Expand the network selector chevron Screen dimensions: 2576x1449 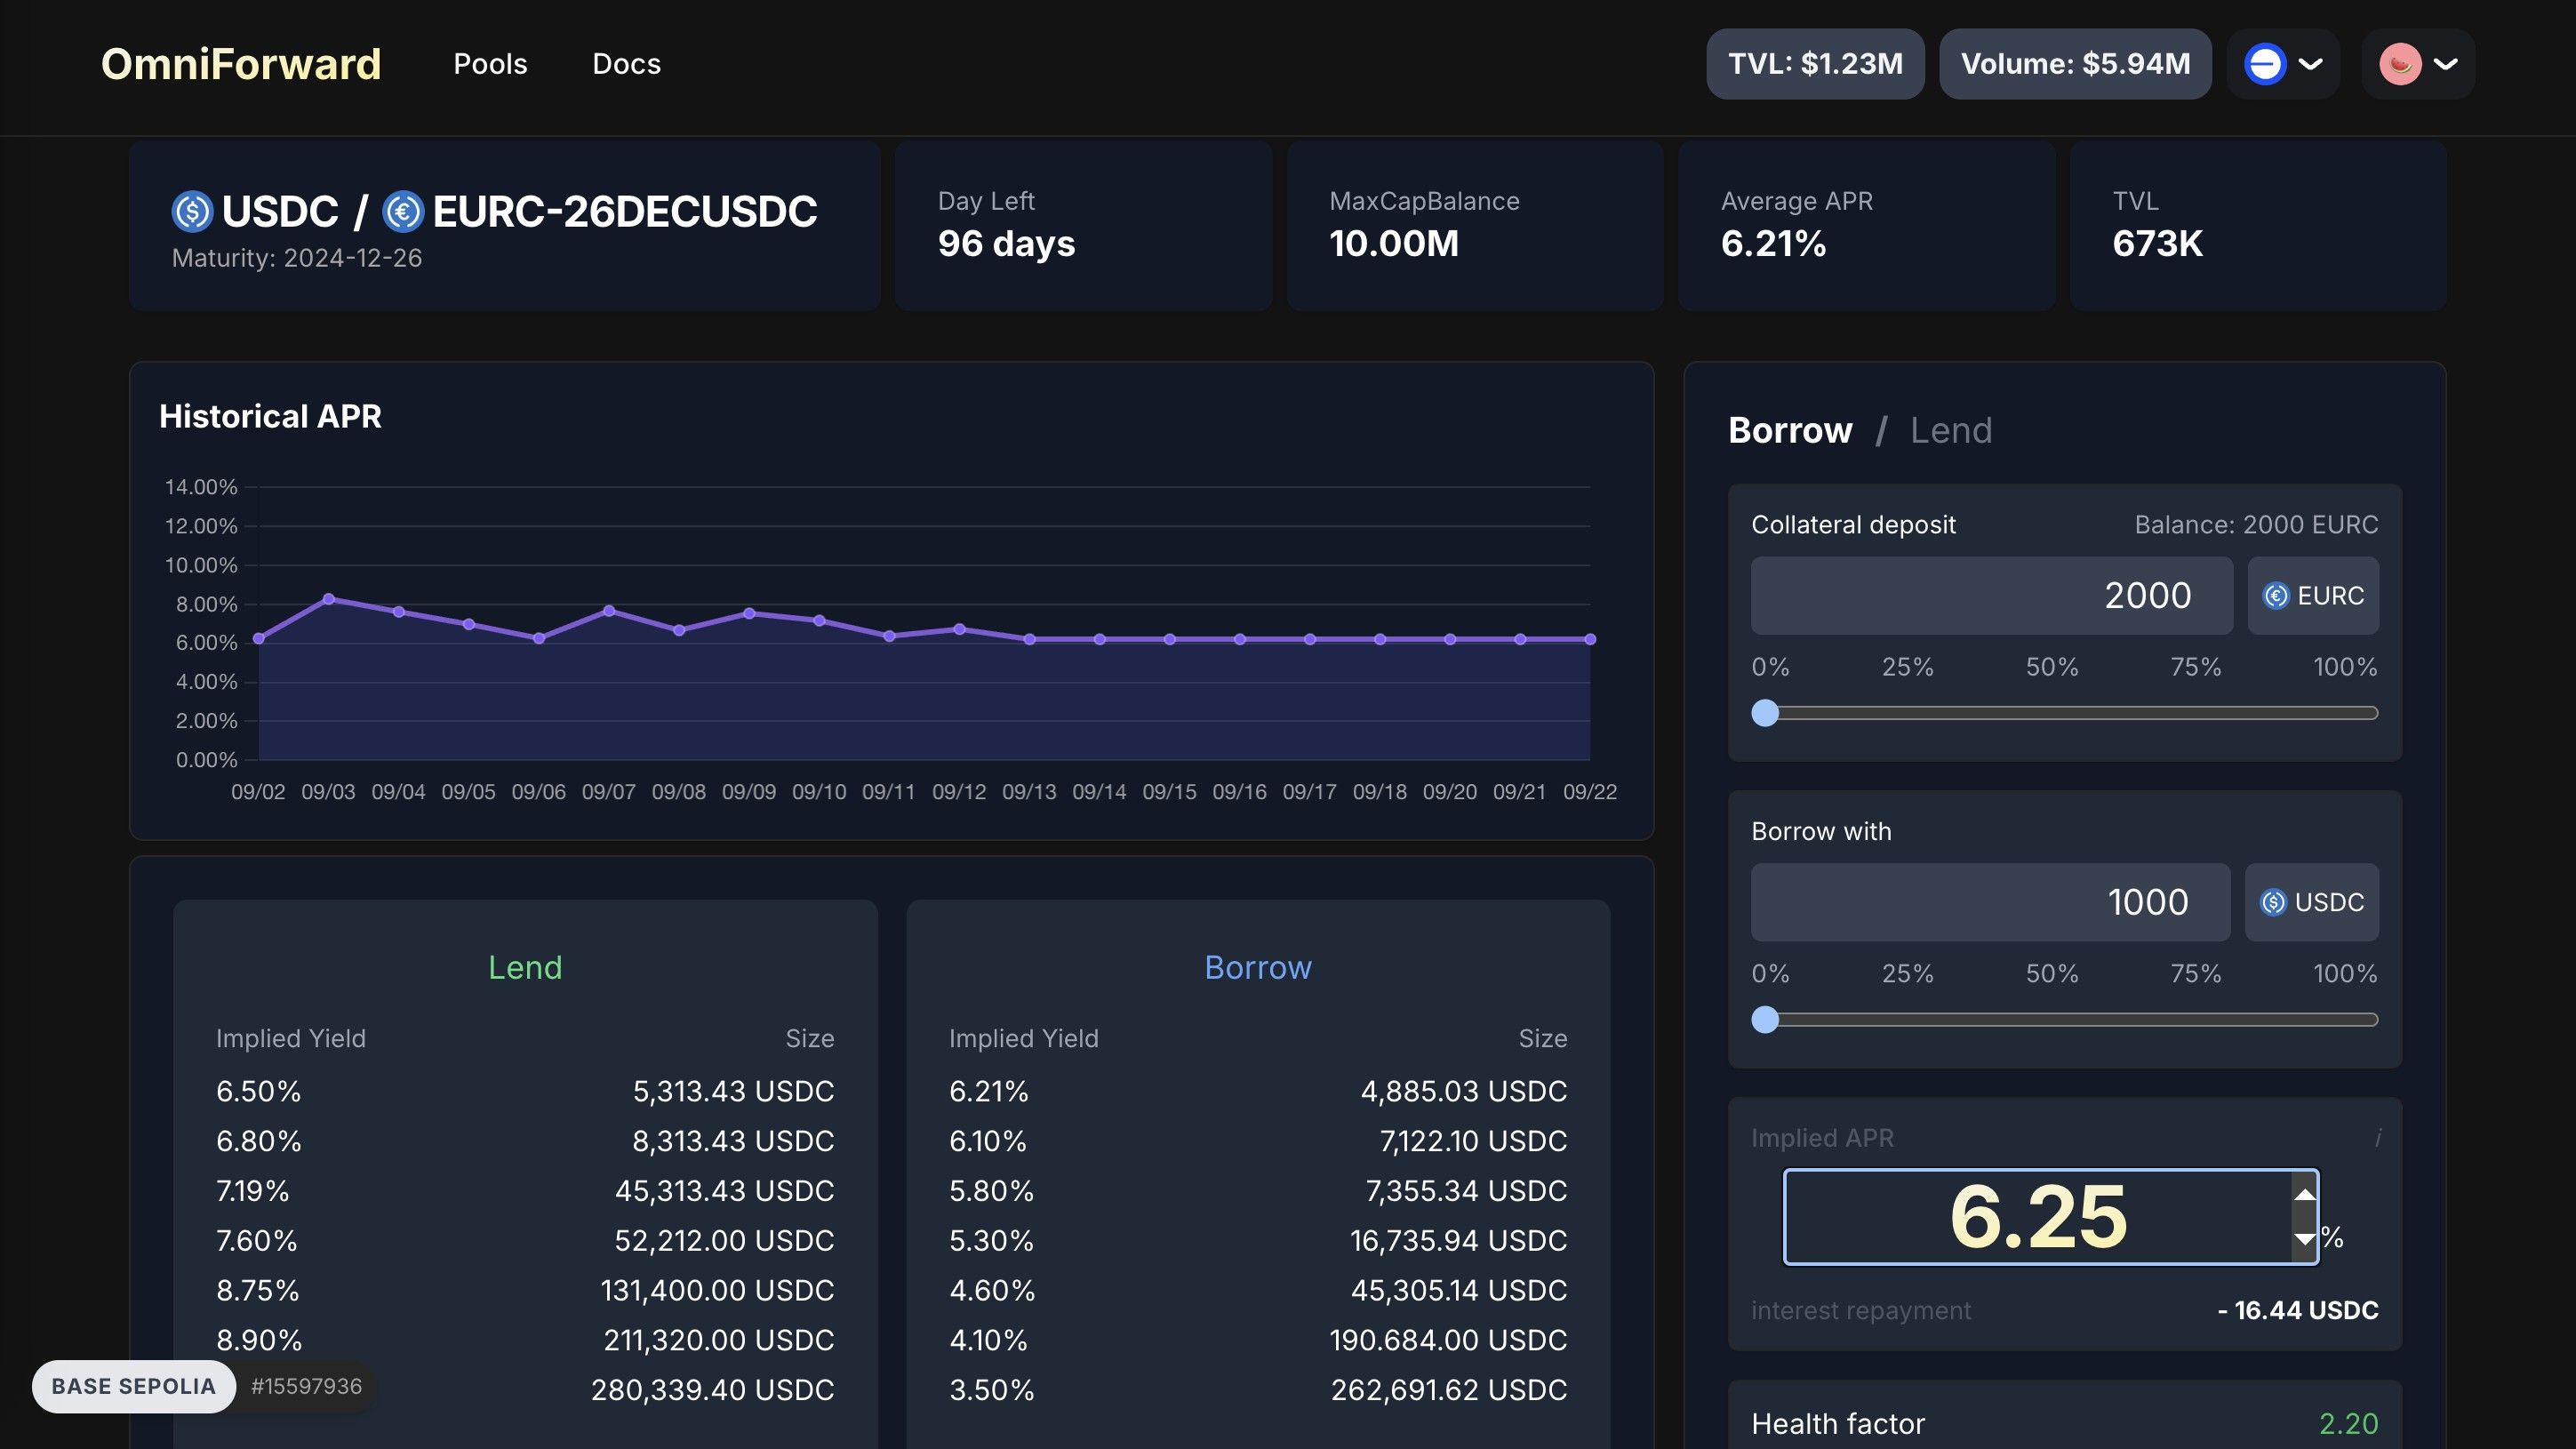2311,64
